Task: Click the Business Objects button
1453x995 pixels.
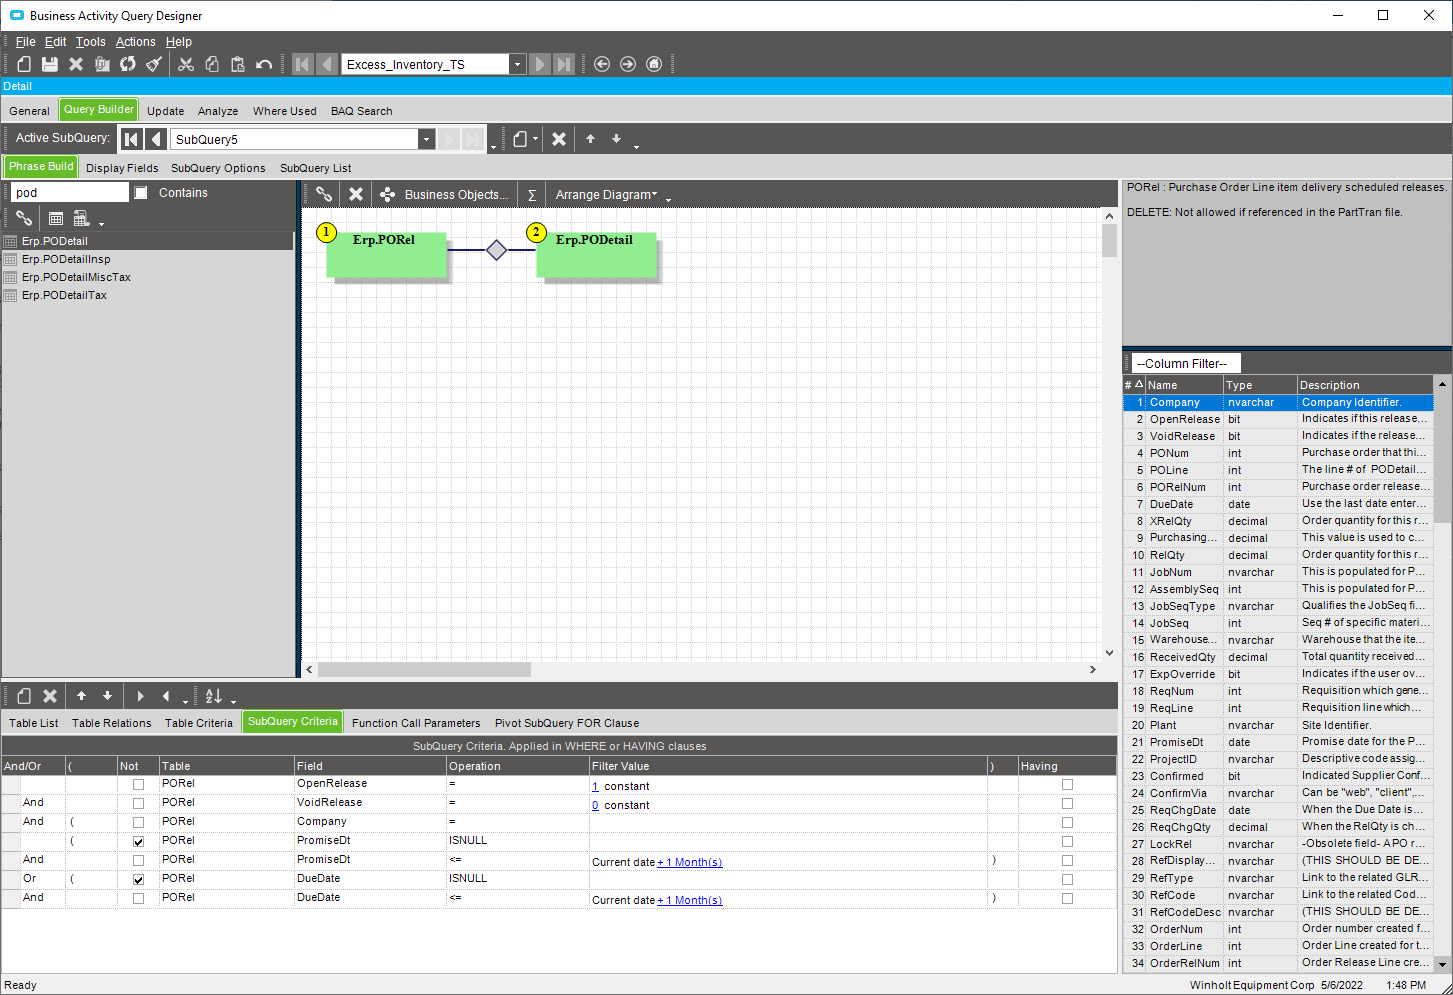Action: 445,195
